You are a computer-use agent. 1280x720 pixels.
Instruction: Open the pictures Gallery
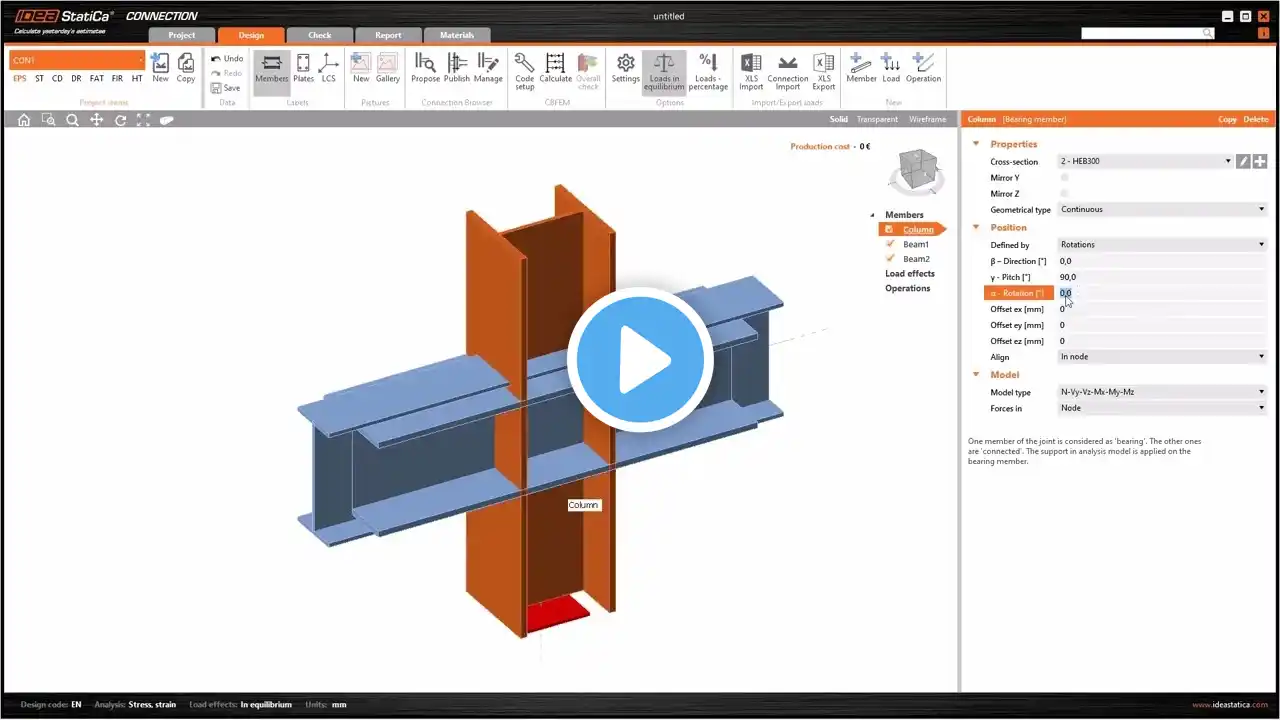[x=388, y=67]
